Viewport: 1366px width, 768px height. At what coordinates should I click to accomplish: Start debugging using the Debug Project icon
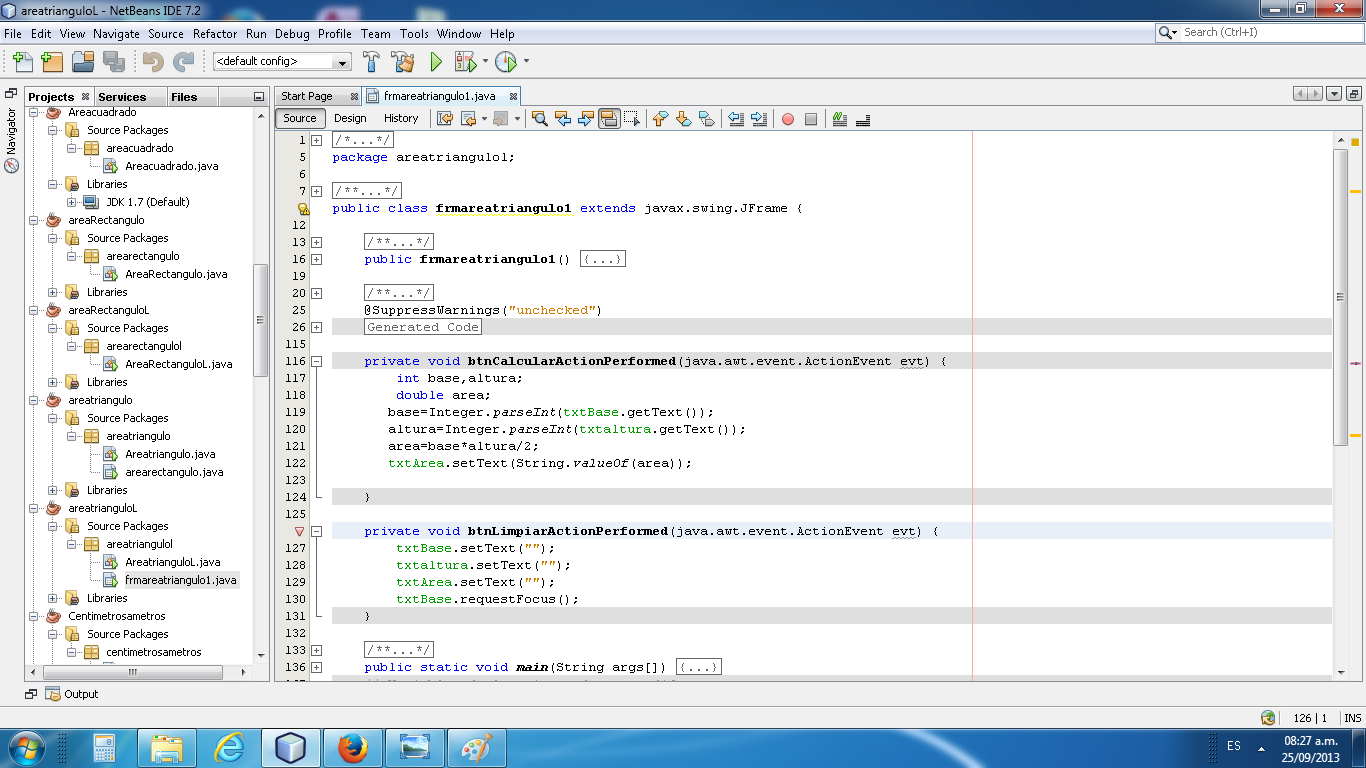[466, 62]
